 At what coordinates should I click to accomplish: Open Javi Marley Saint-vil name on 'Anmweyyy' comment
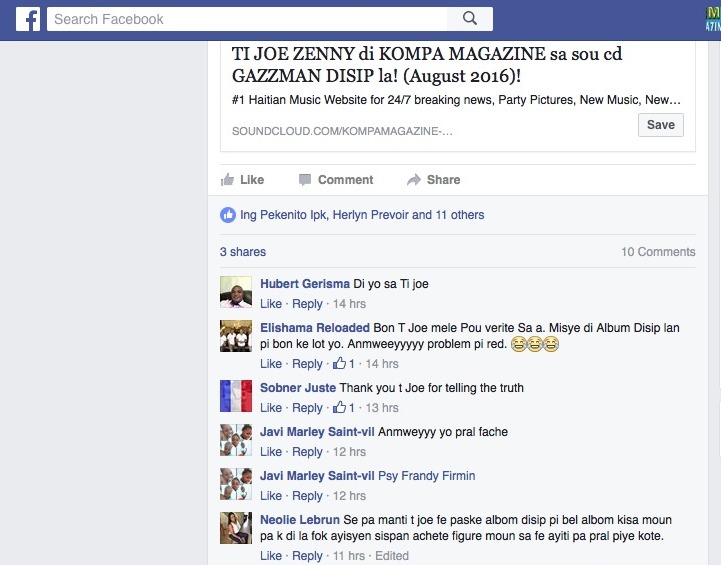[317, 432]
